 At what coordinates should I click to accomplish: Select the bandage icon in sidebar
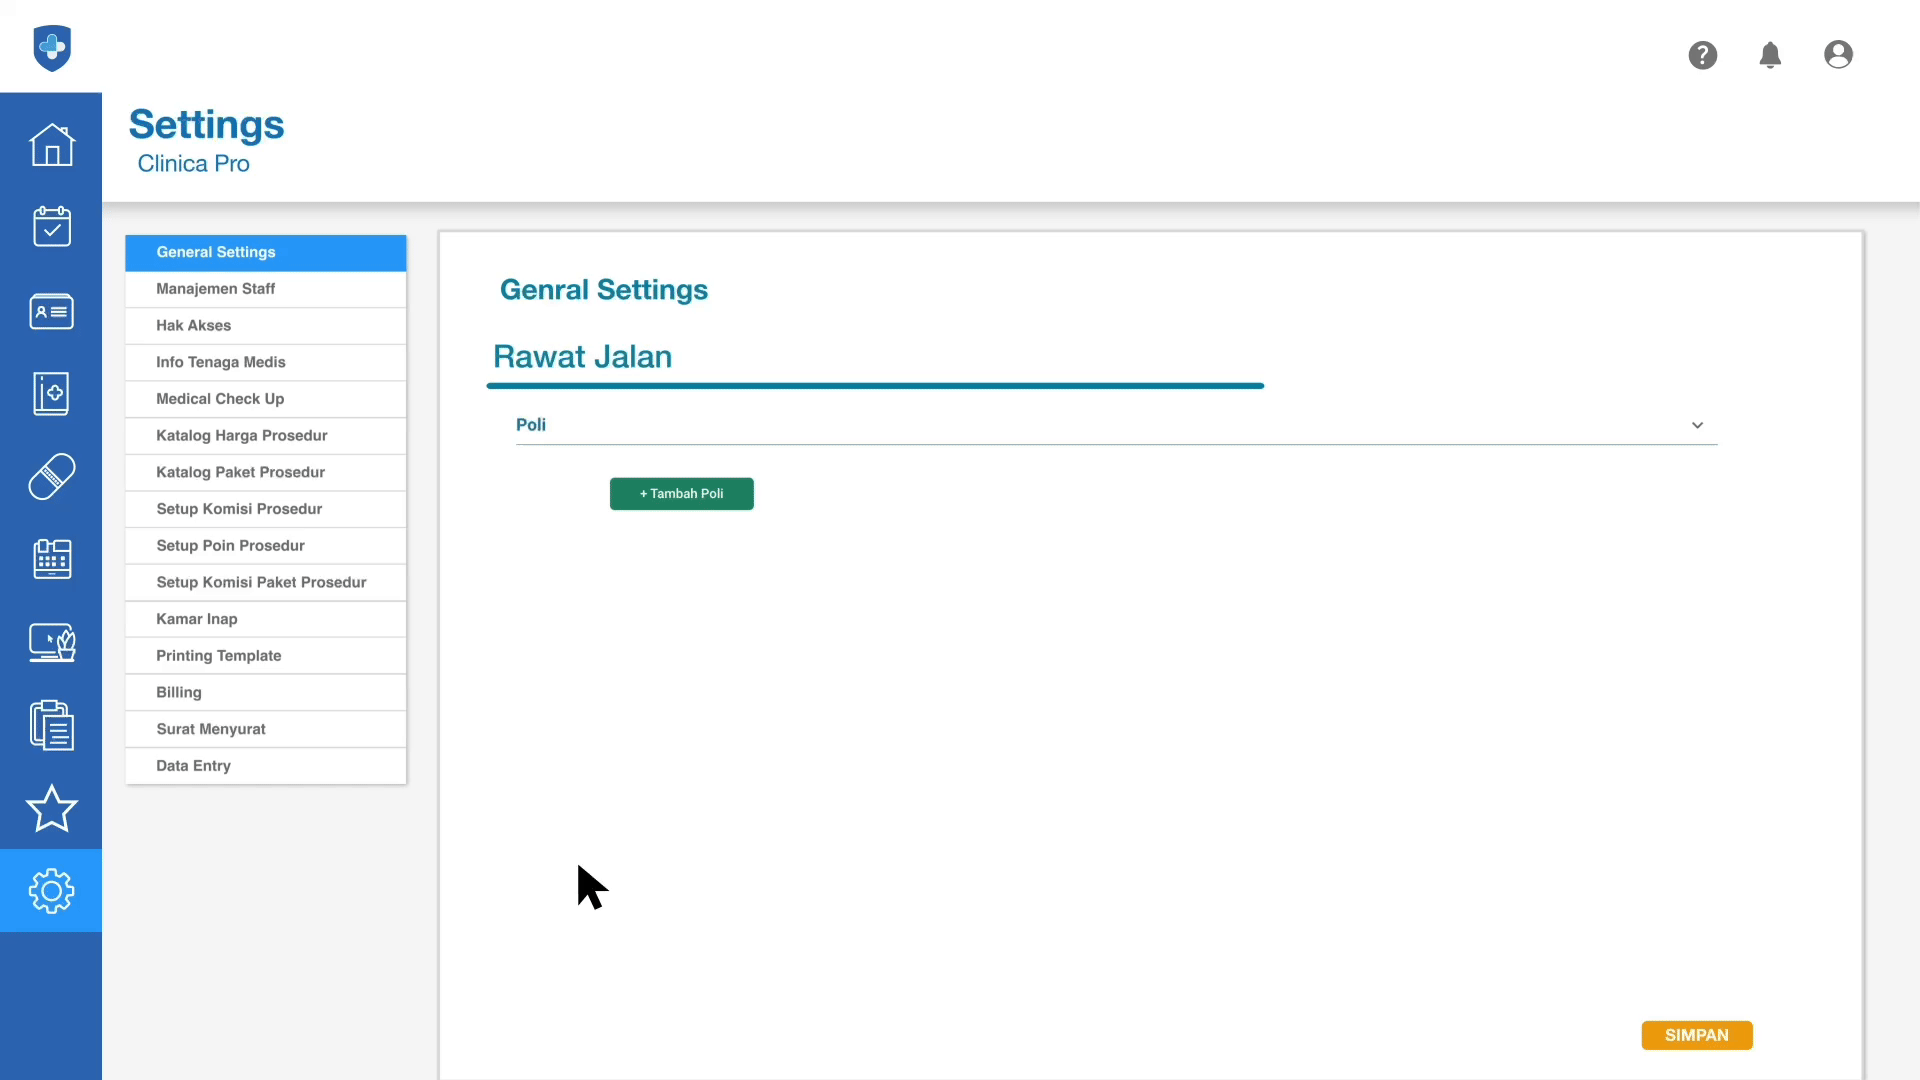pyautogui.click(x=51, y=477)
